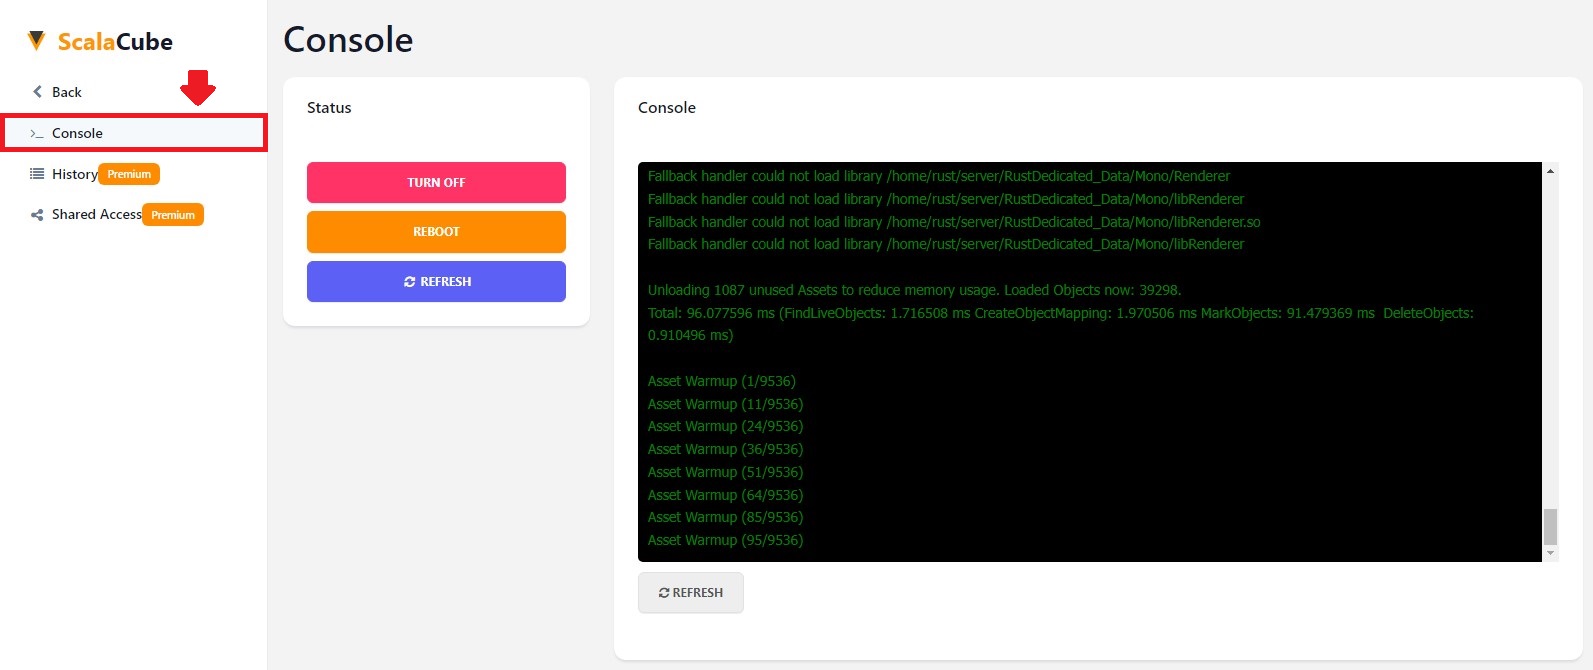
Task: Click the ScalaCube logo icon
Action: 36,40
